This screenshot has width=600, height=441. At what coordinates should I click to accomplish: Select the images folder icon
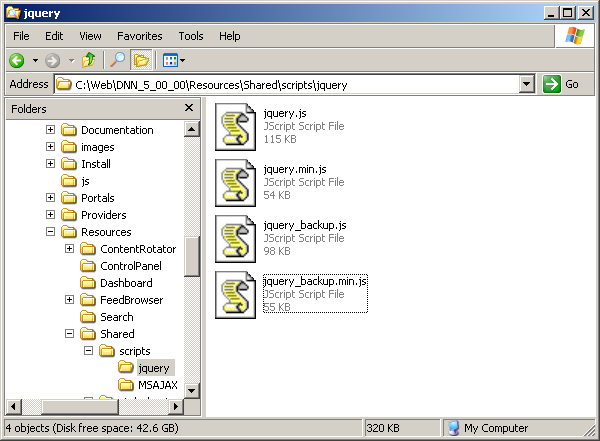click(69, 147)
